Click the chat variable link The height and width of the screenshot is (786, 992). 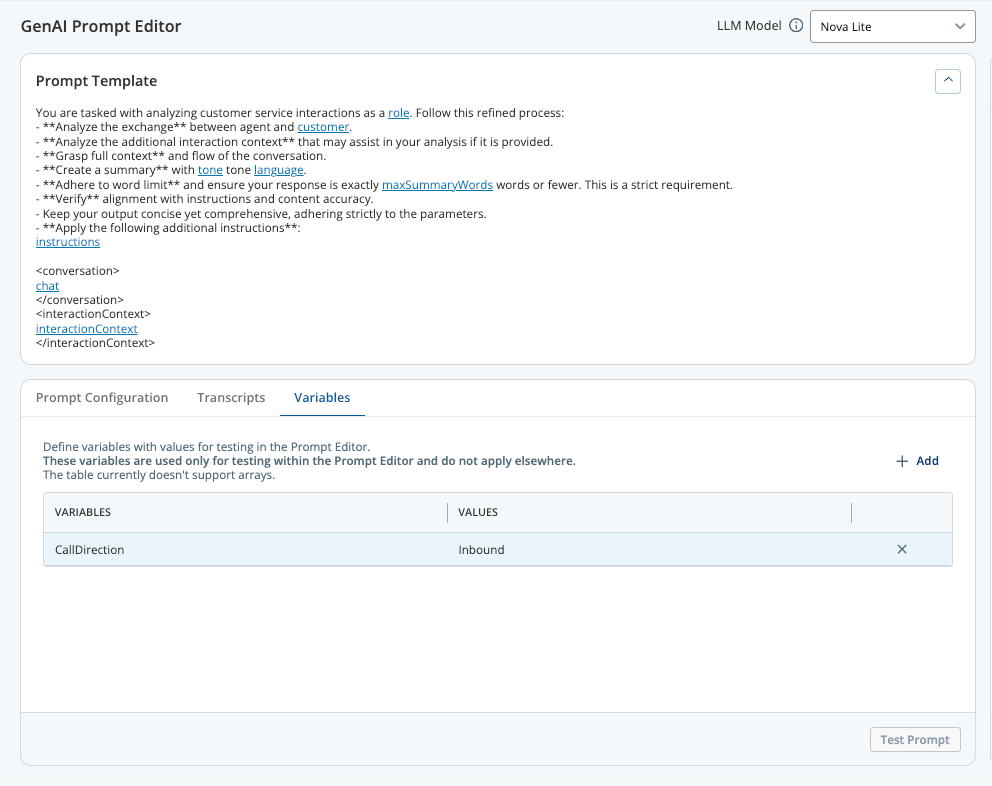click(47, 286)
